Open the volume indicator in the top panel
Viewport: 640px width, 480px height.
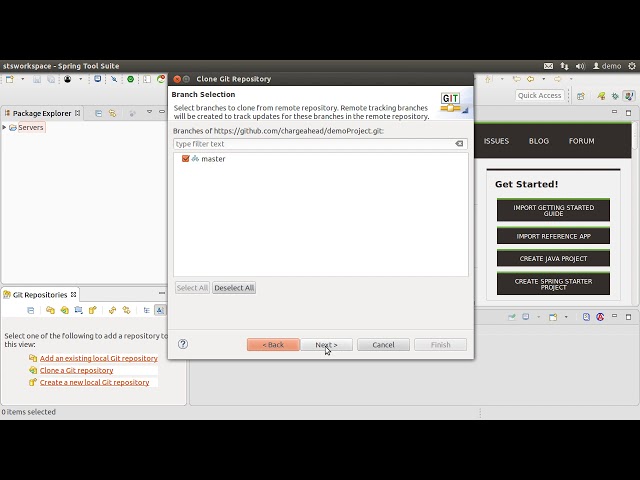580,66
